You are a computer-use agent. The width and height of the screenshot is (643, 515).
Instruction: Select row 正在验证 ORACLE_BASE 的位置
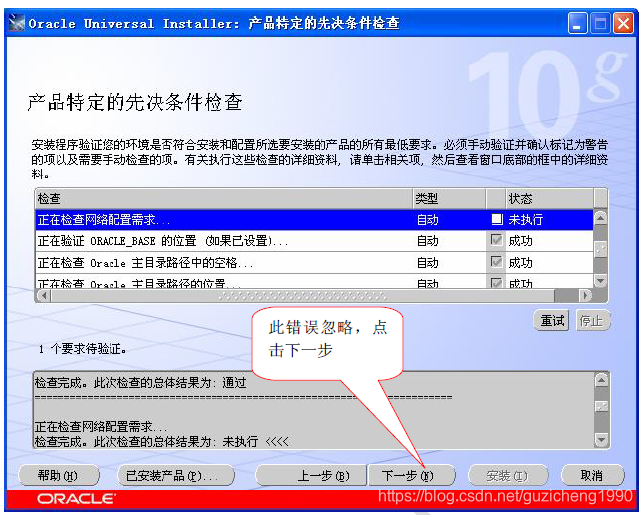pyautogui.click(x=315, y=241)
